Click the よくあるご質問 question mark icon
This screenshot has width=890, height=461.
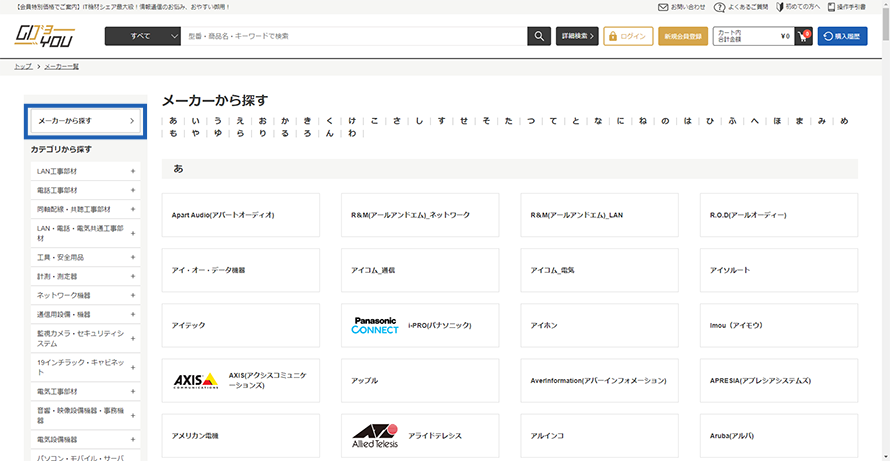click(x=719, y=7)
